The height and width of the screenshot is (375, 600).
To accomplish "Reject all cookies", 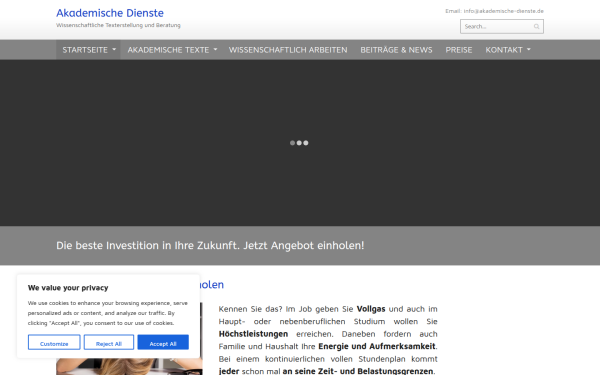I will 109,342.
